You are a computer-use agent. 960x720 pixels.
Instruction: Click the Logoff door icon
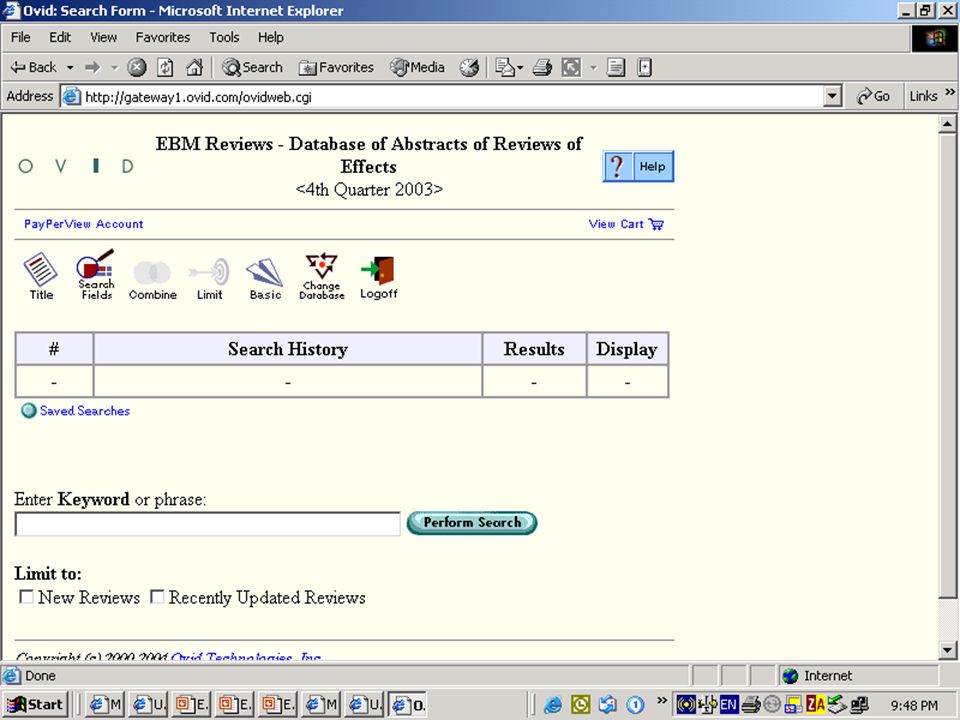[x=378, y=277]
